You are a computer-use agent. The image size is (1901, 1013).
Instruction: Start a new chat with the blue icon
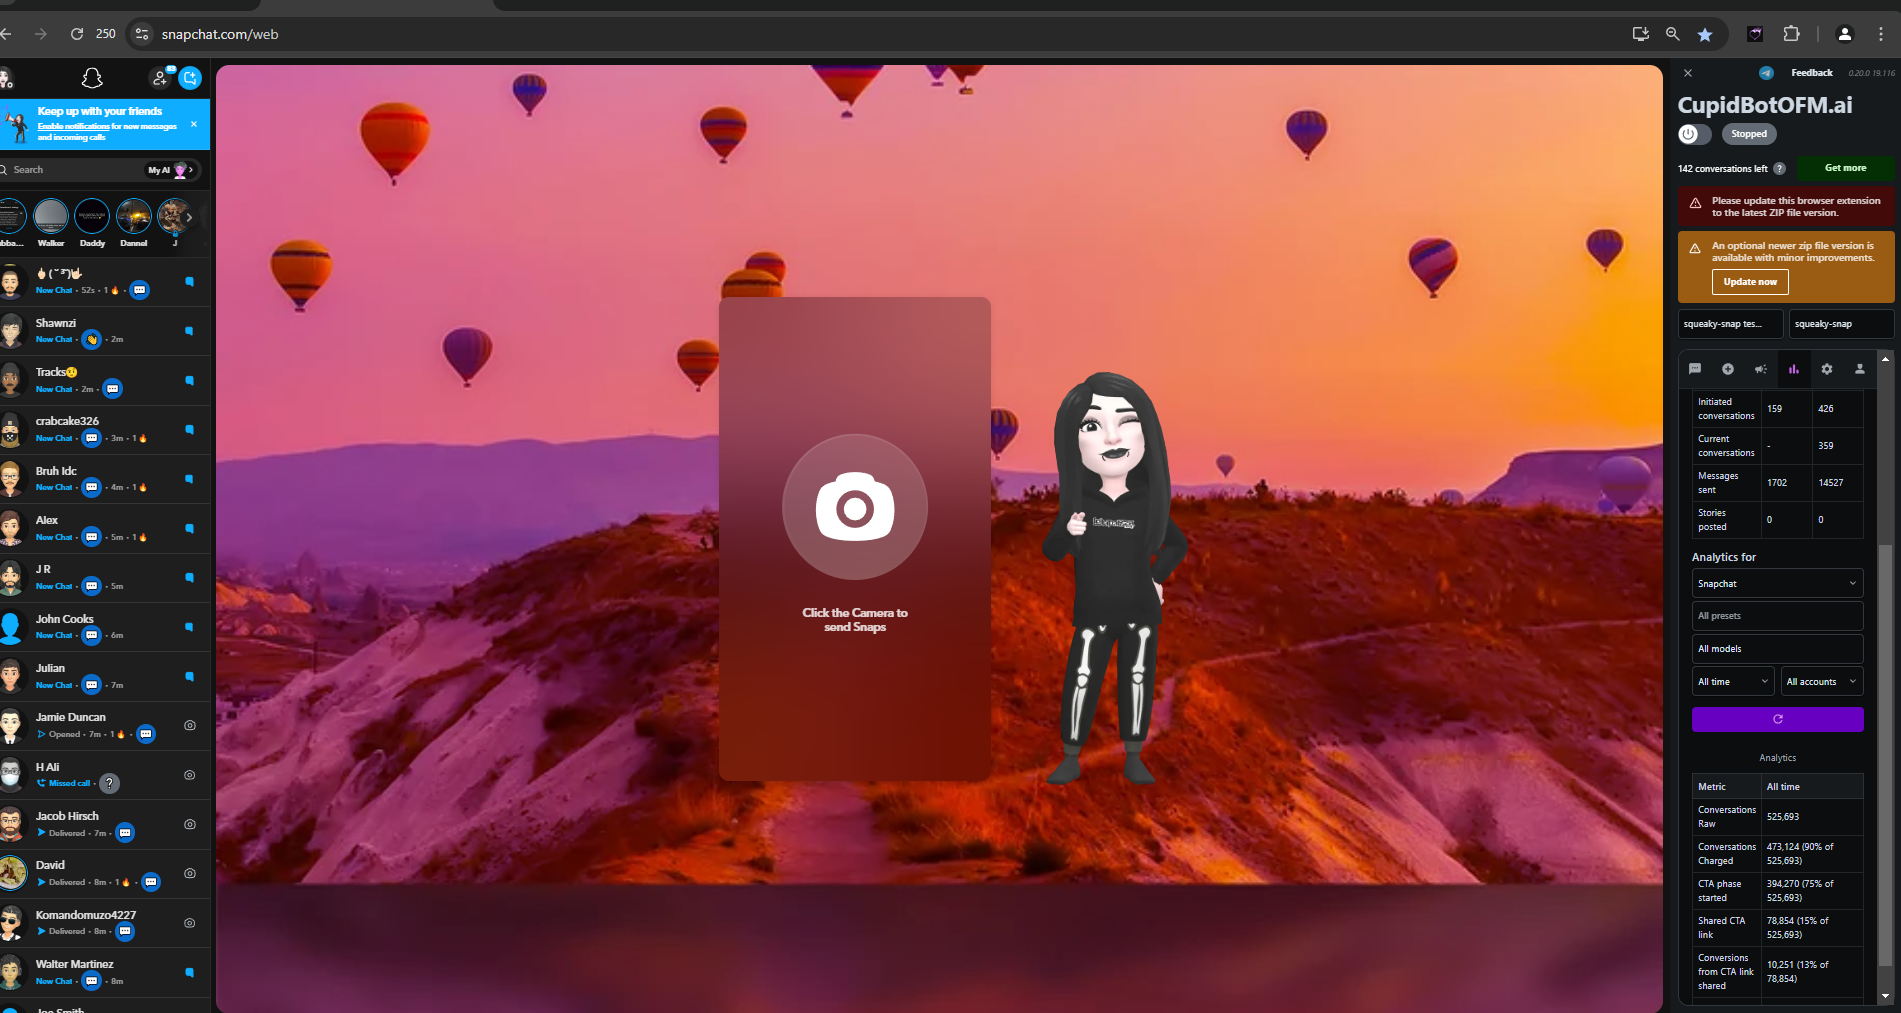[190, 78]
